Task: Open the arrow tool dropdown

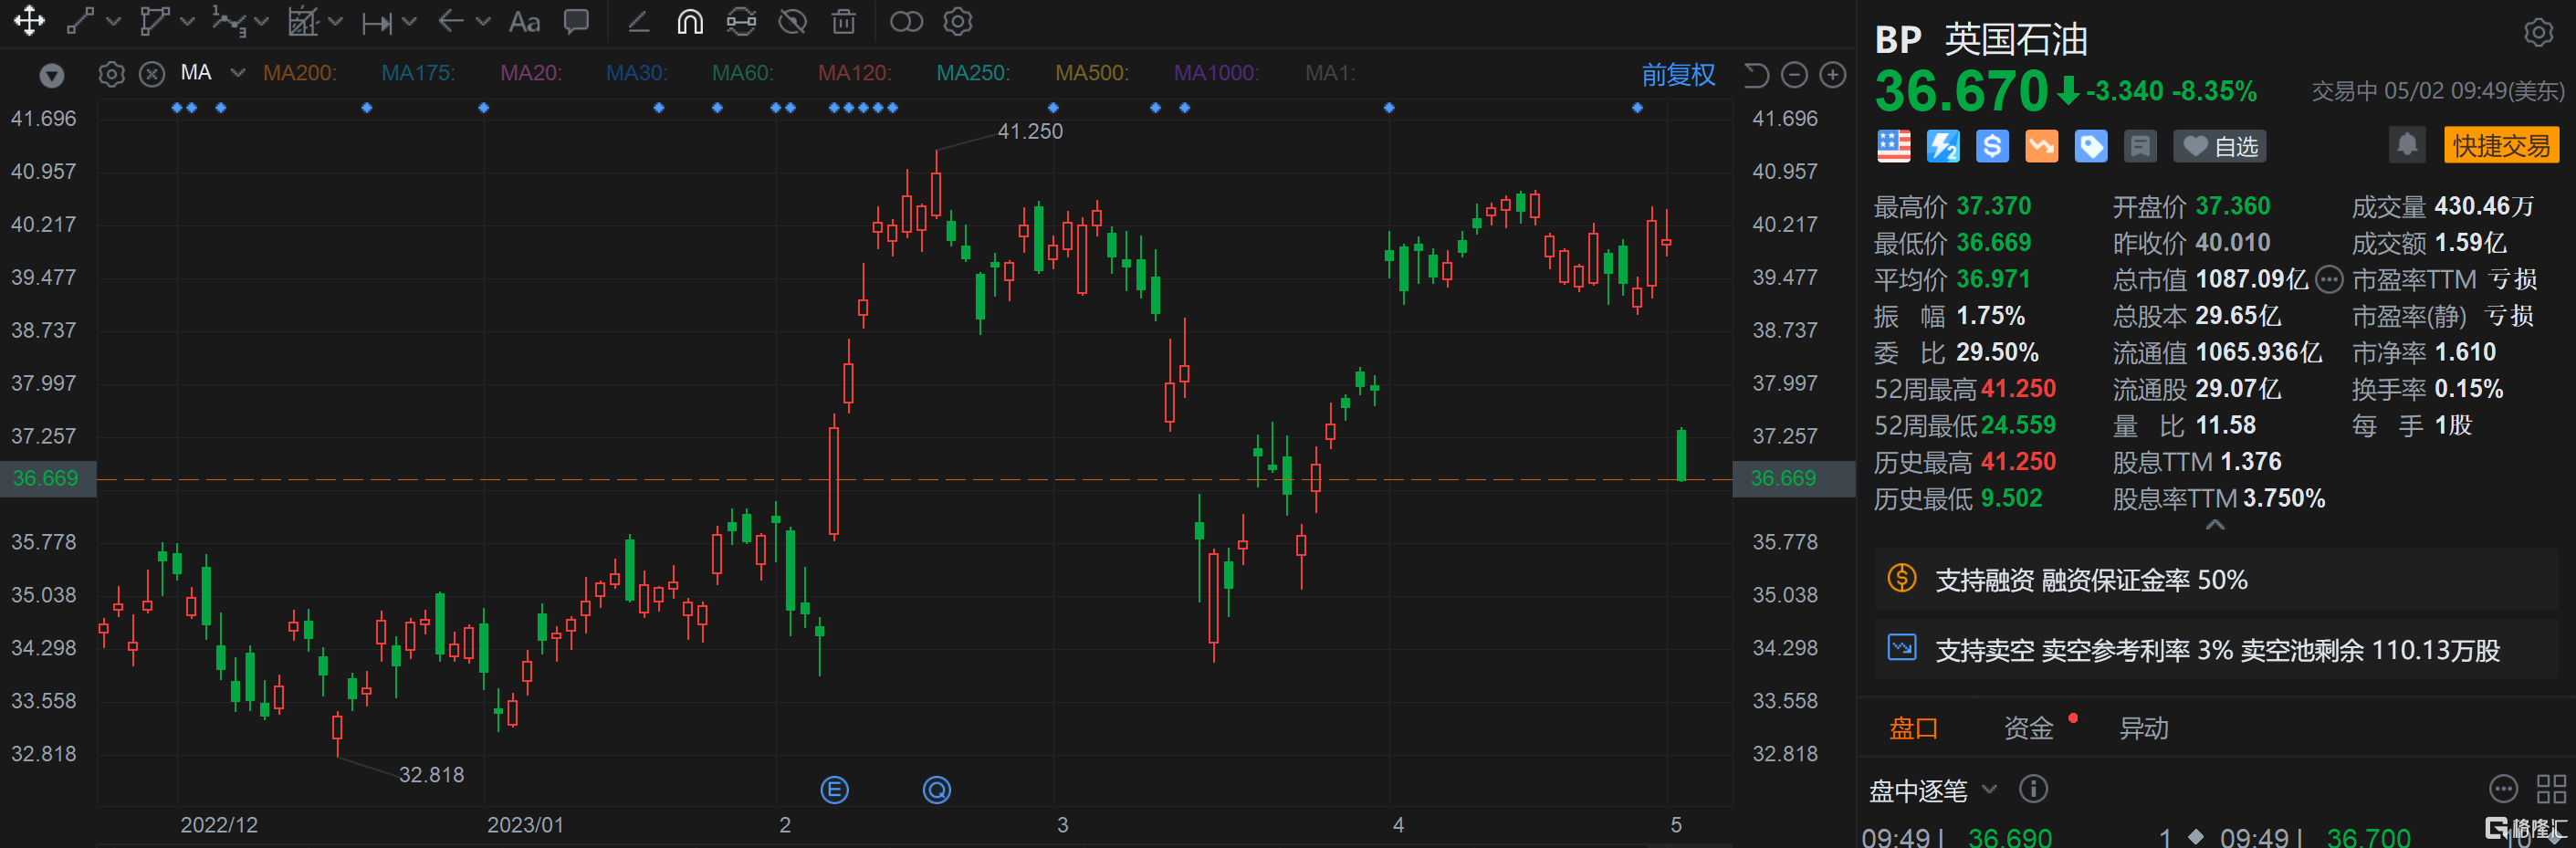Action: [483, 21]
